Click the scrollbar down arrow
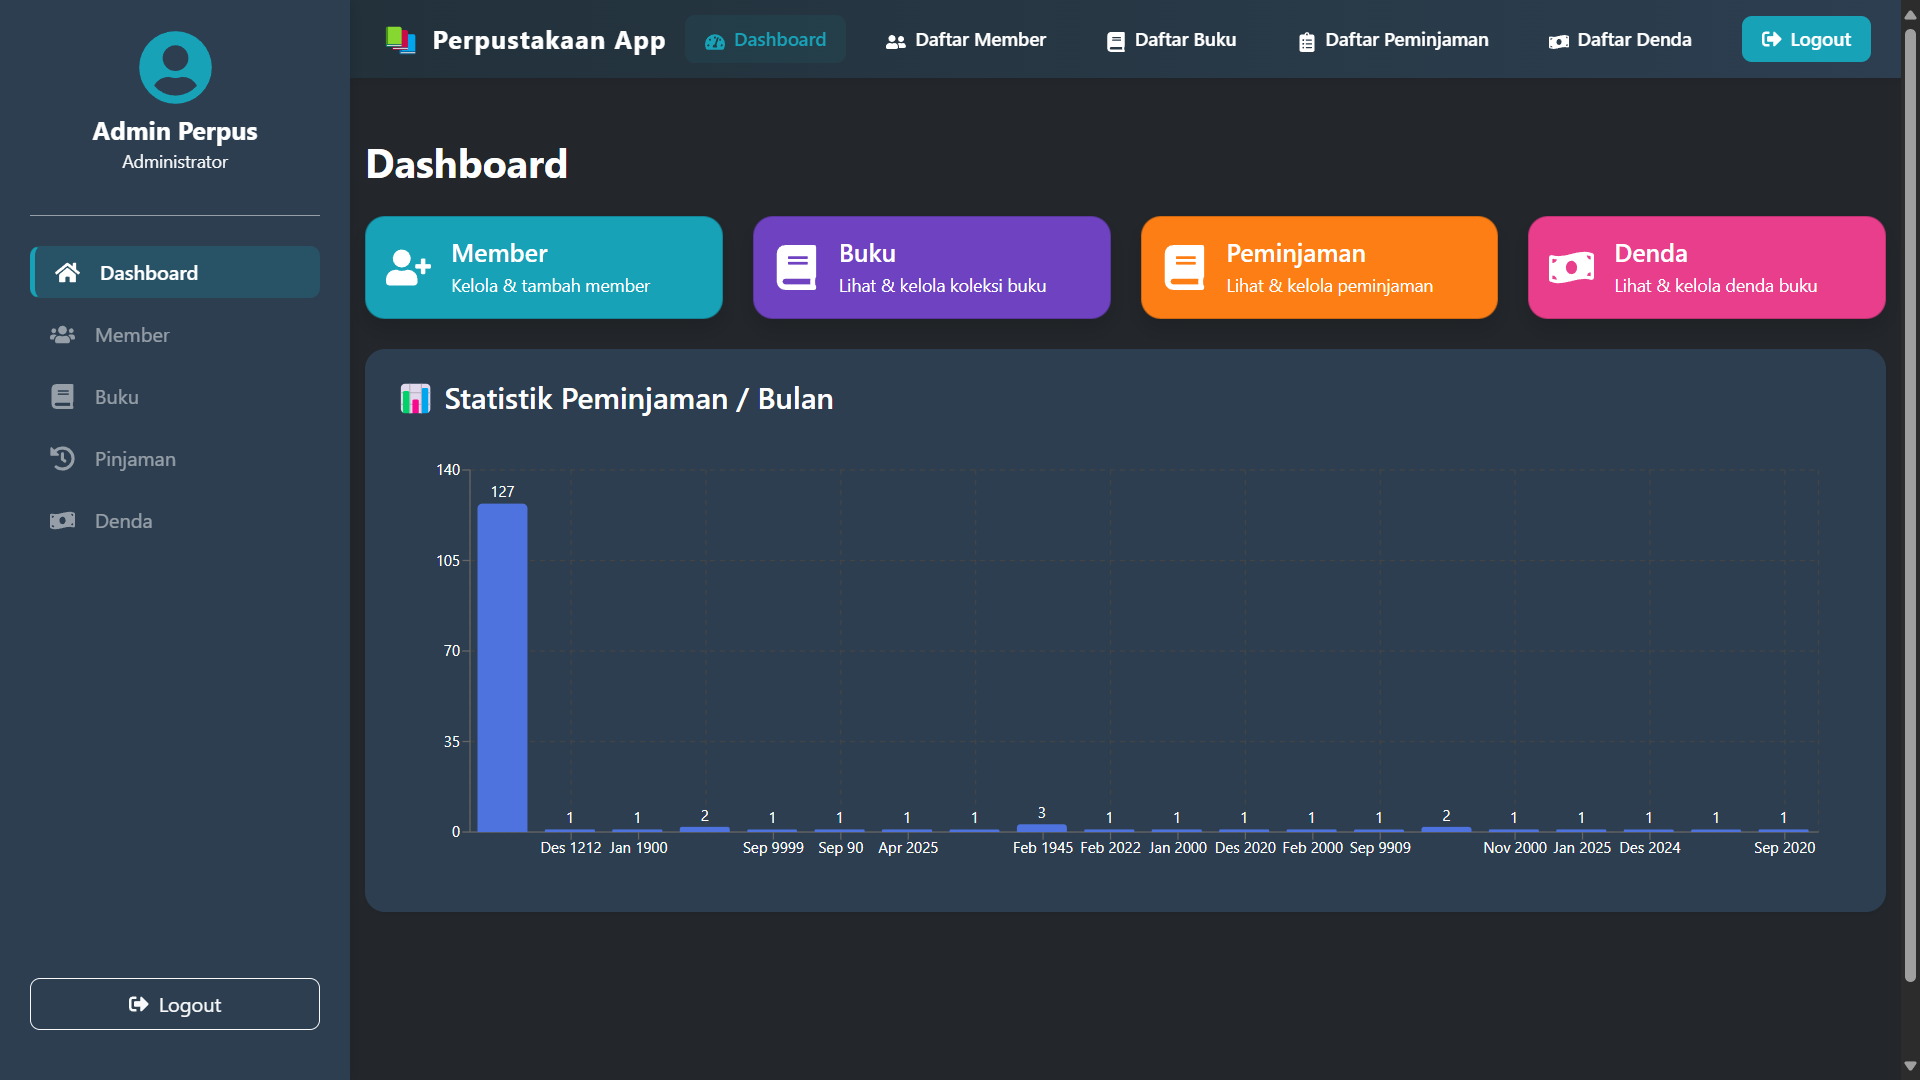 pos(1910,1066)
